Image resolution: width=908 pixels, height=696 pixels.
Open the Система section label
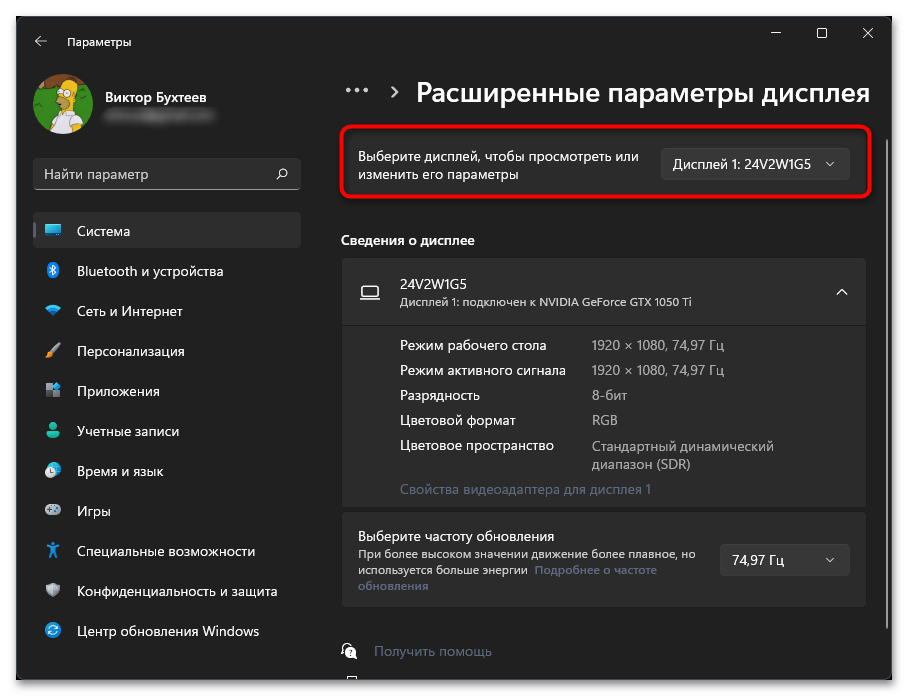(104, 231)
